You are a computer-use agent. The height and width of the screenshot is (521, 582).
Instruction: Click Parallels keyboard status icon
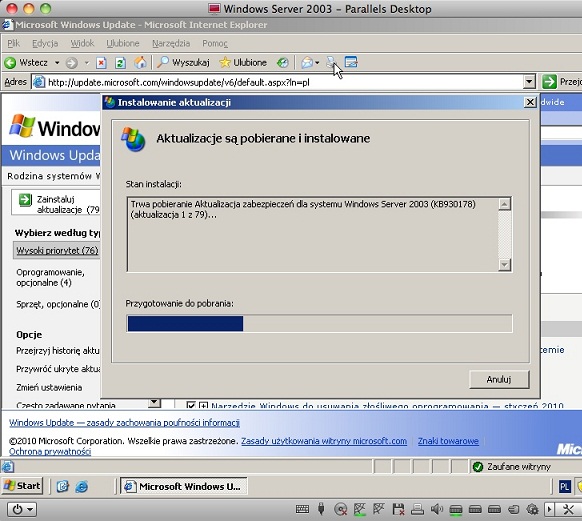pos(302,509)
